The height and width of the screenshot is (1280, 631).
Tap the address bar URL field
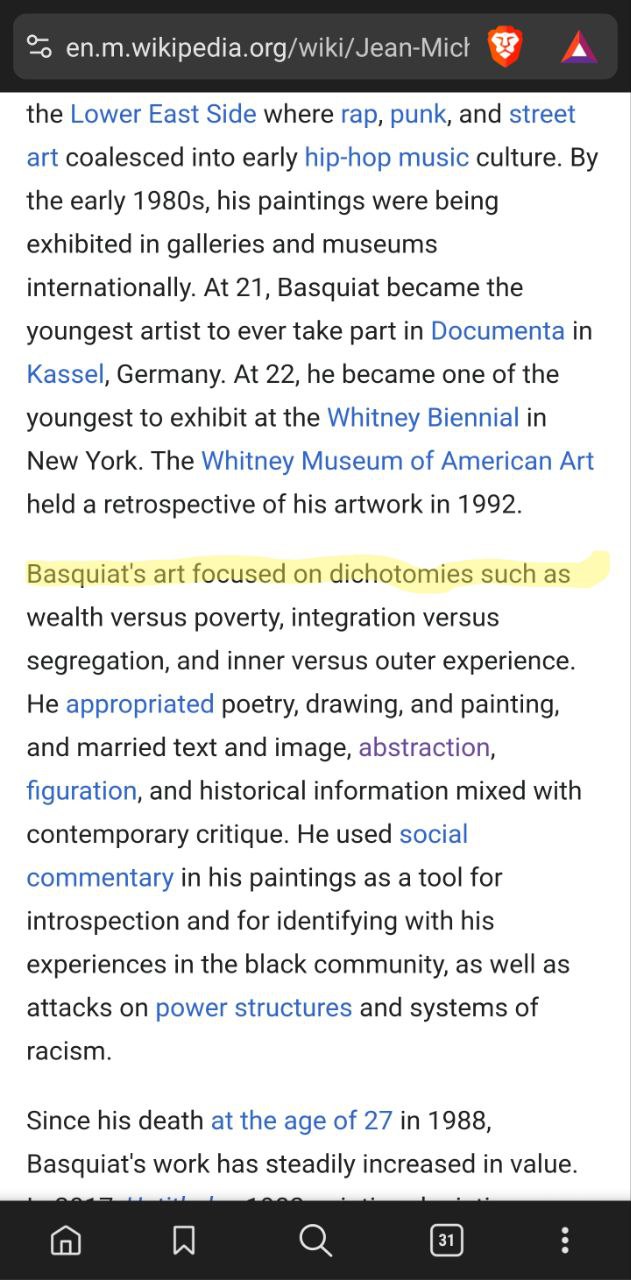pyautogui.click(x=267, y=47)
